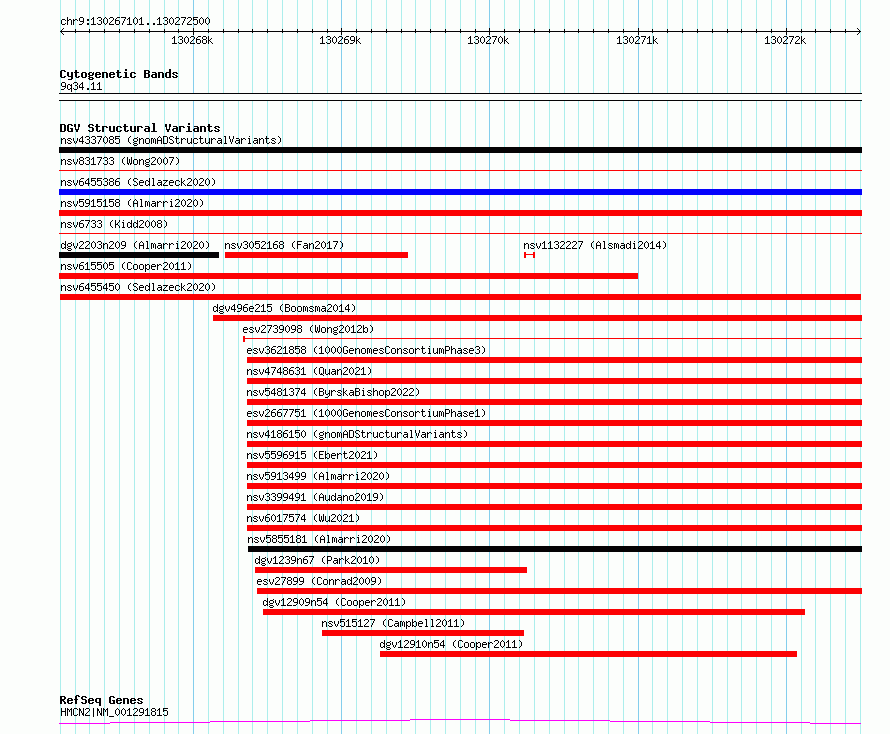The image size is (890, 734).
Task: Click the chr9:130267101..130272500 region label
Action: (x=135, y=21)
